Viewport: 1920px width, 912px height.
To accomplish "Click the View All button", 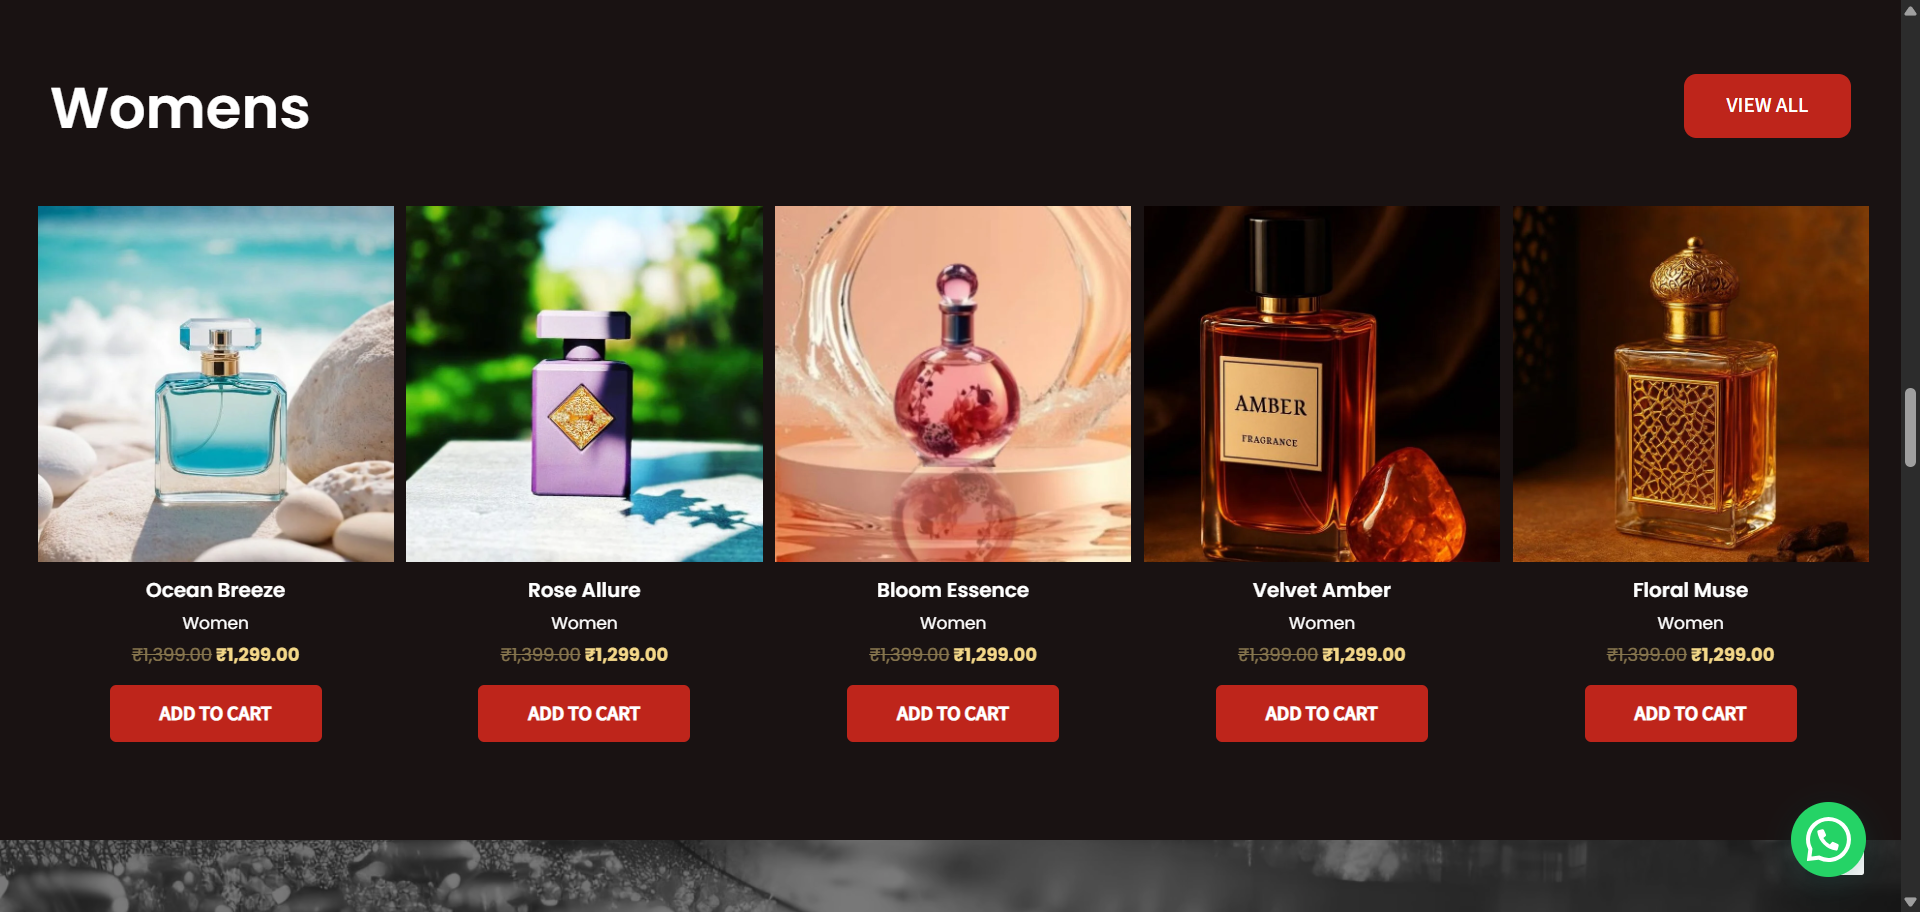I will tap(1767, 106).
